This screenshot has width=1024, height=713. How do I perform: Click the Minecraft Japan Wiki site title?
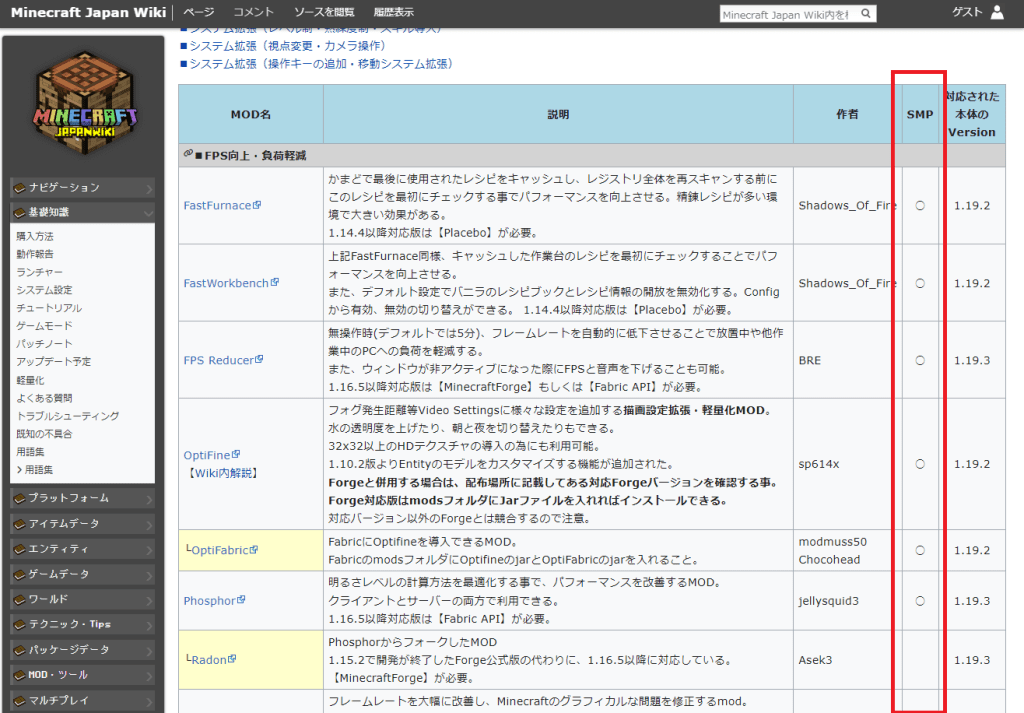(88, 12)
